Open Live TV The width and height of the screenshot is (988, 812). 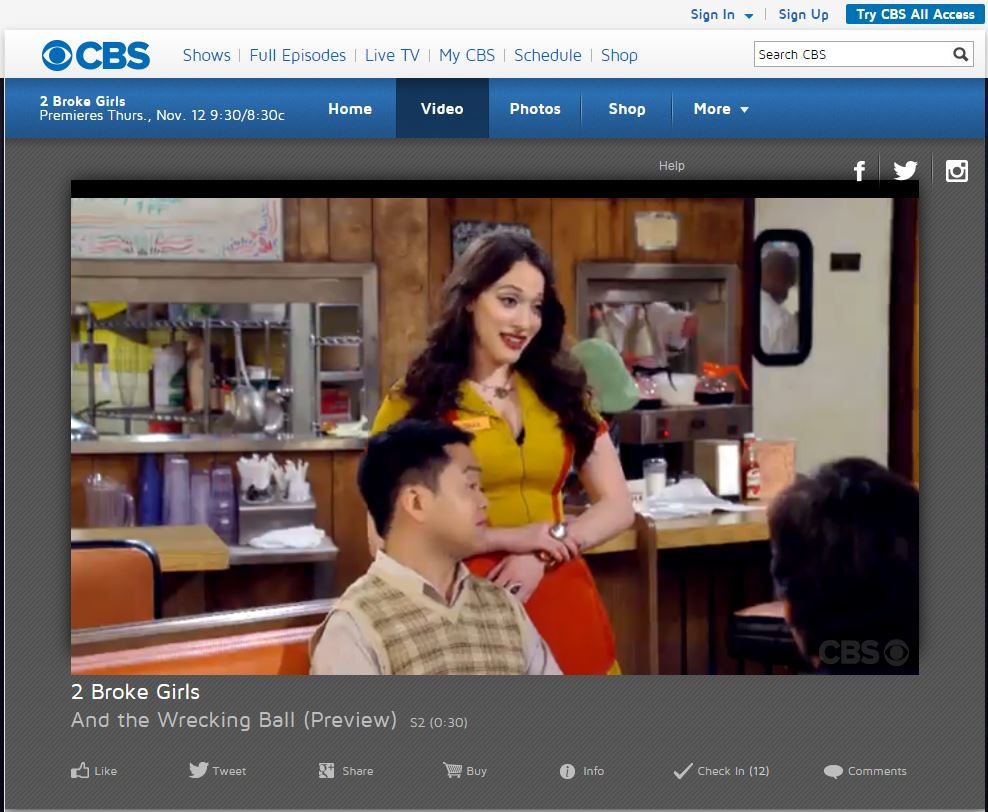tap(392, 55)
